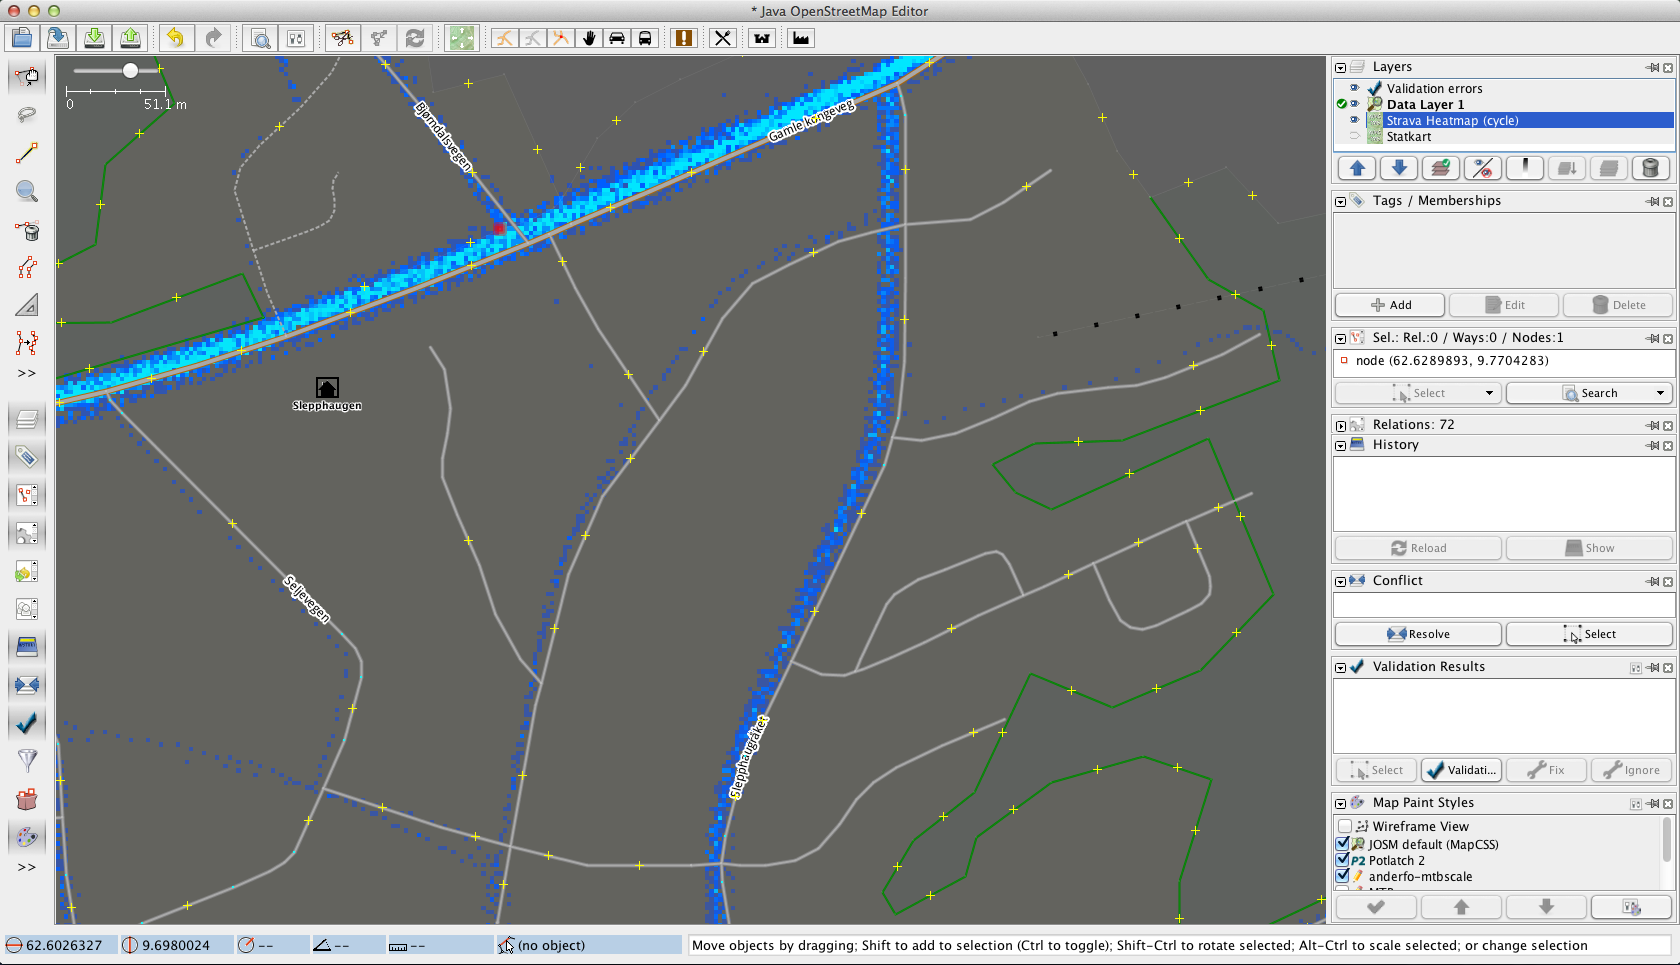Uncheck anderfo-mtbscale map style

tap(1343, 876)
